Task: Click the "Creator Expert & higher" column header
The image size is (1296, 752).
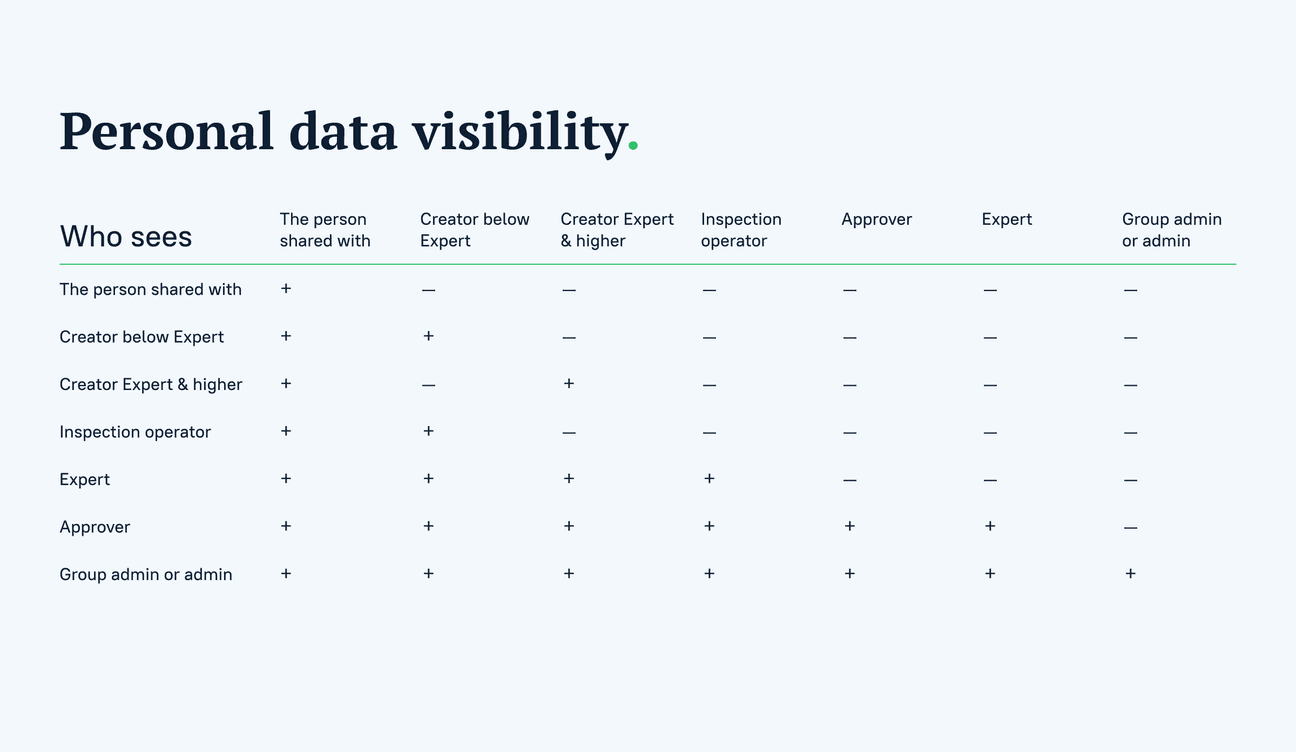Action: 617,230
